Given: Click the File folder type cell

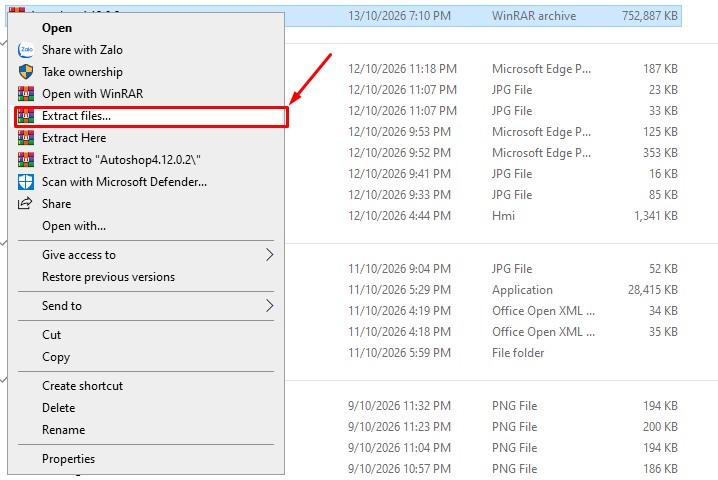Looking at the screenshot, I should (x=518, y=353).
